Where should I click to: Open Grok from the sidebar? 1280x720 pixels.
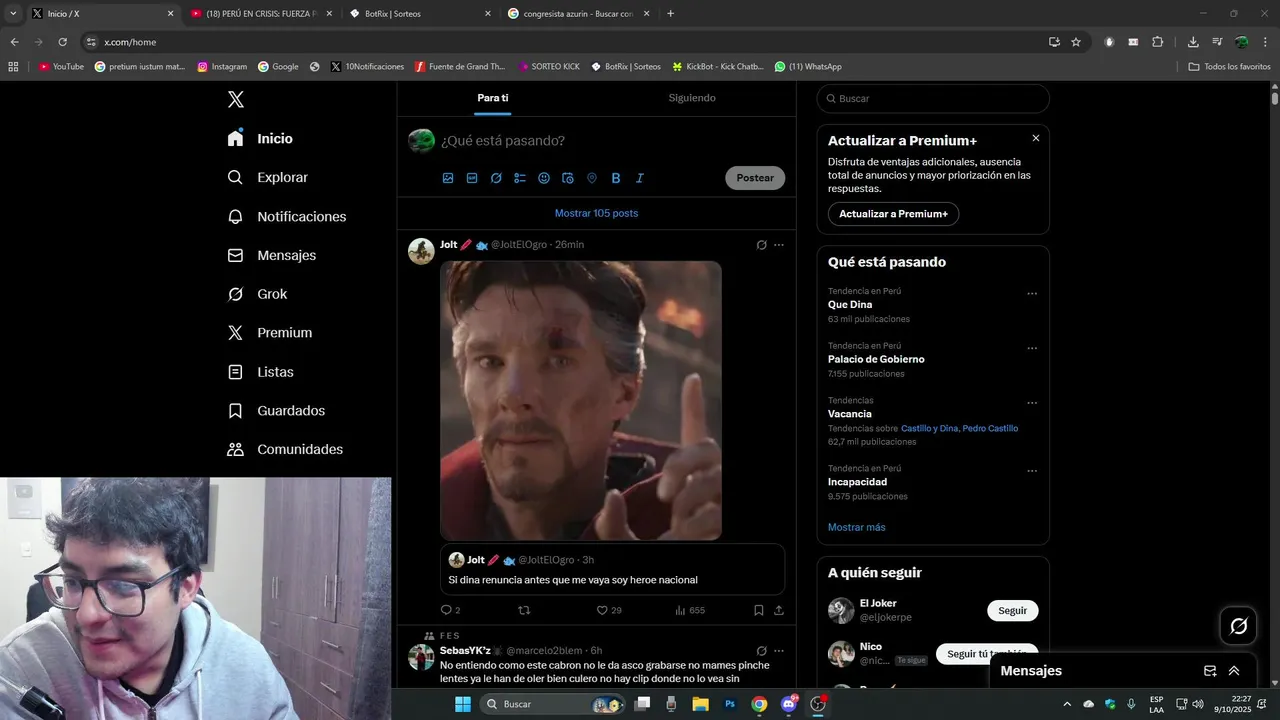pos(257,294)
